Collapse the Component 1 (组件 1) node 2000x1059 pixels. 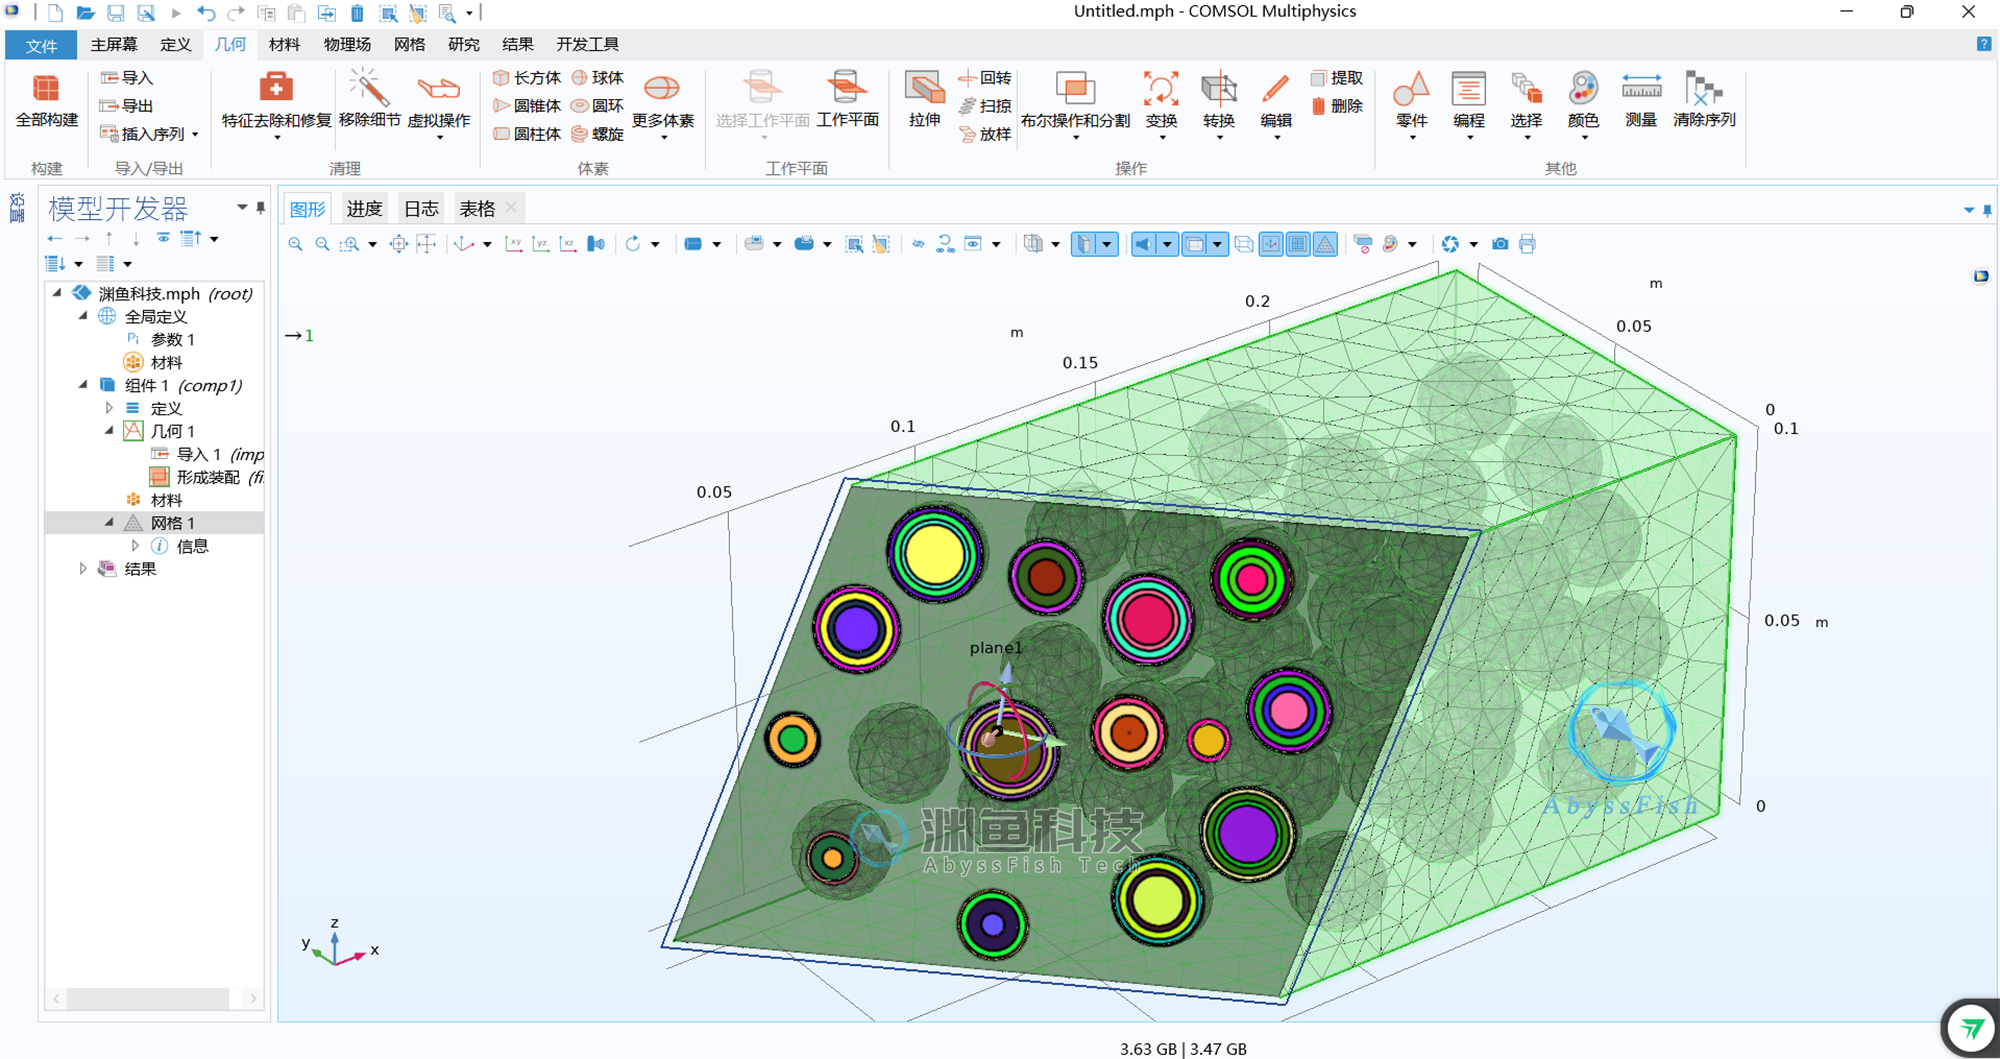coord(84,385)
